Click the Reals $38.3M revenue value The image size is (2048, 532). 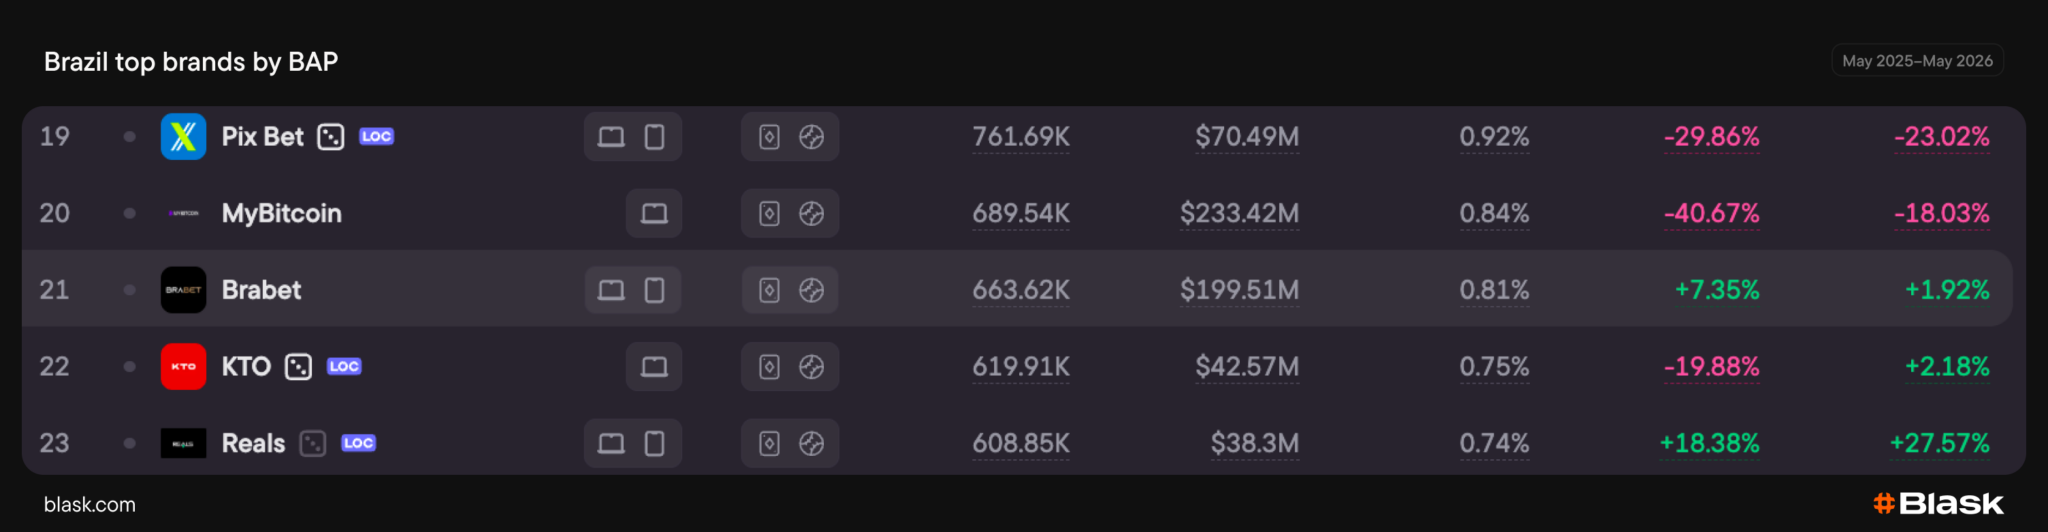tap(1255, 443)
